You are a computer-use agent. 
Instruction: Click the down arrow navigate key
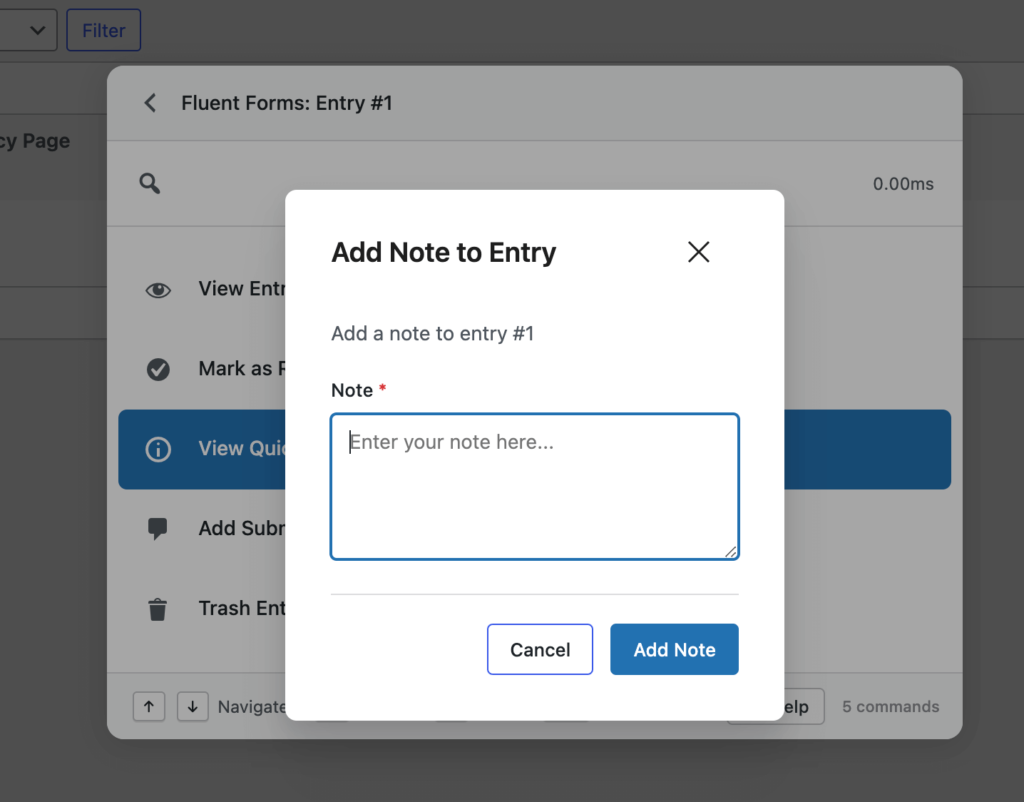pyautogui.click(x=193, y=707)
